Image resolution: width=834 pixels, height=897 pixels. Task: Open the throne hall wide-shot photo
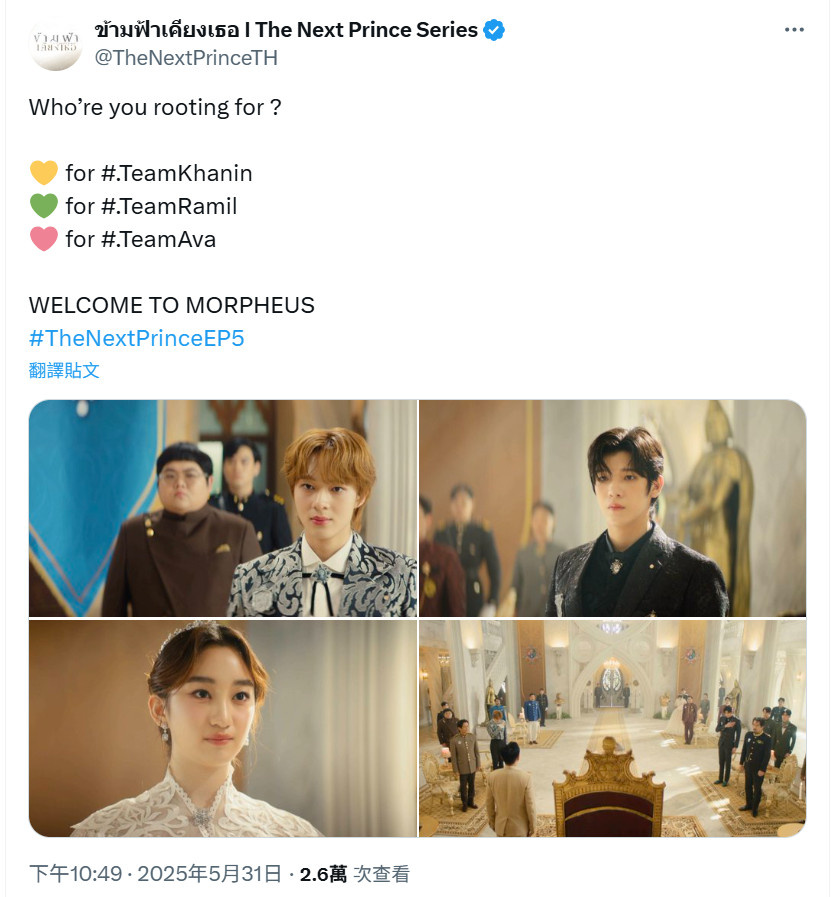(613, 728)
